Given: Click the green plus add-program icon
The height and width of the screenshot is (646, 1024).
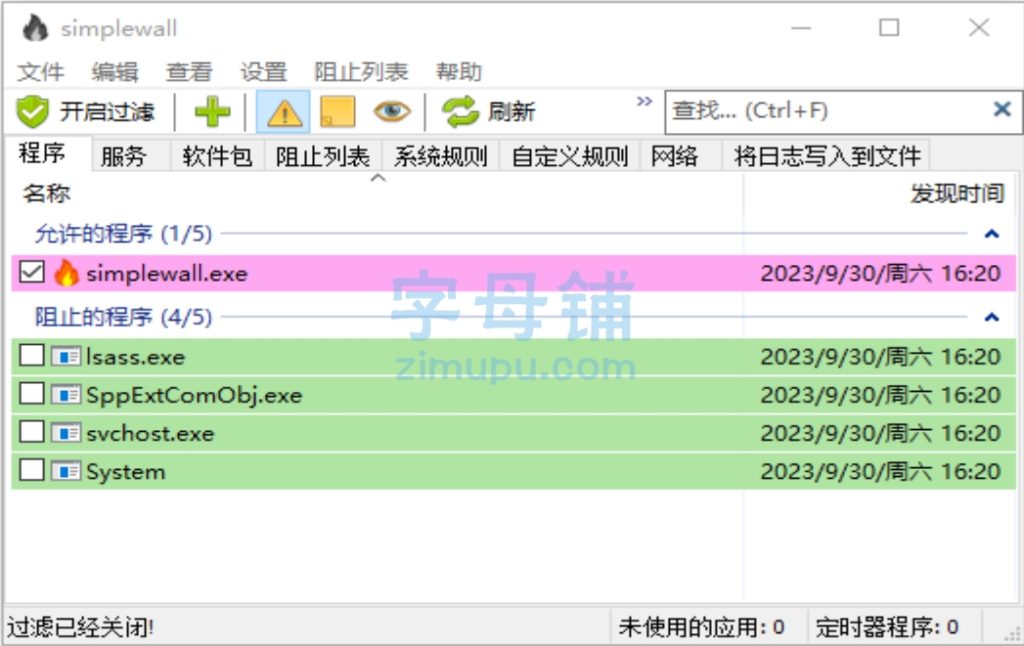Looking at the screenshot, I should 213,112.
